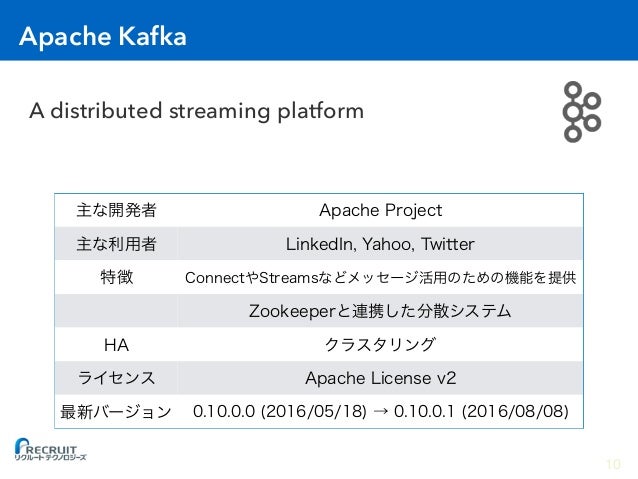This screenshot has height=479, width=638.
Task: Click the "LinkedIn, Yahoo, Twitter" cell
Action: point(380,243)
